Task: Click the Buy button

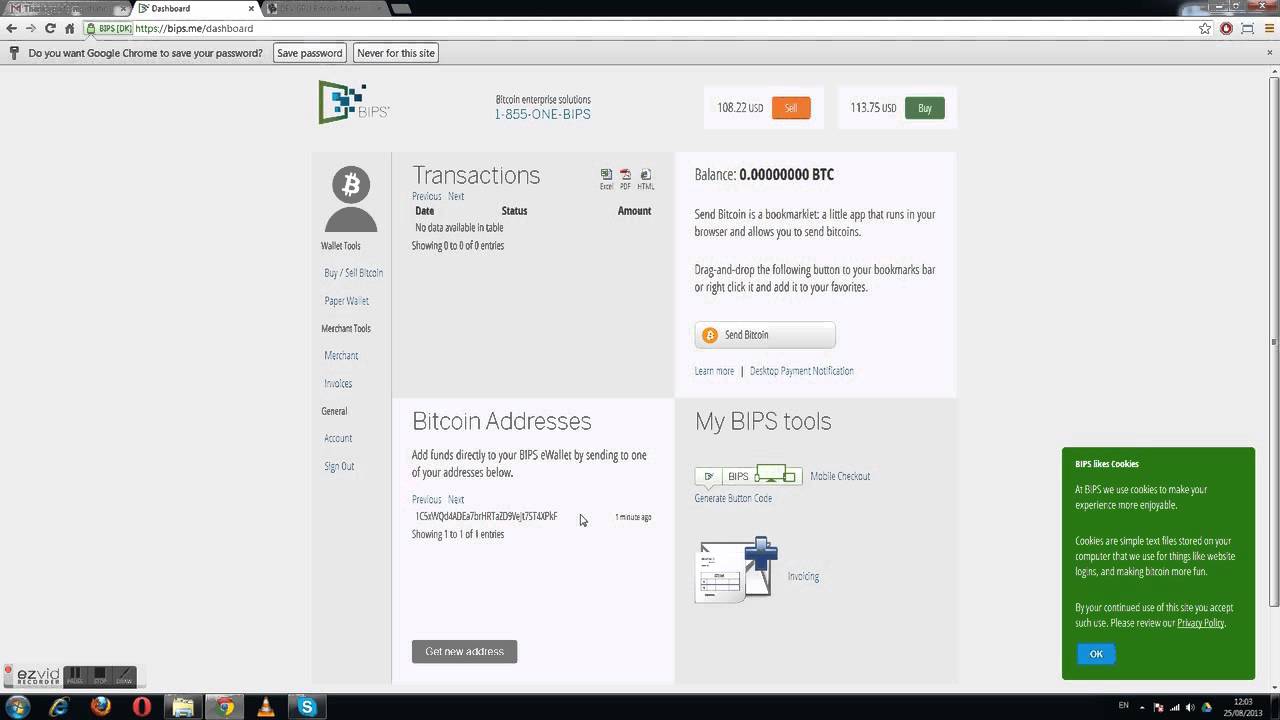Action: [x=924, y=108]
